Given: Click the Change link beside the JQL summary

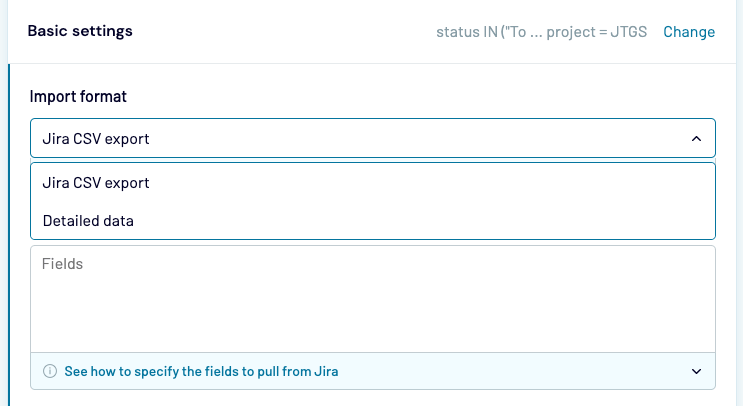Looking at the screenshot, I should click(688, 32).
